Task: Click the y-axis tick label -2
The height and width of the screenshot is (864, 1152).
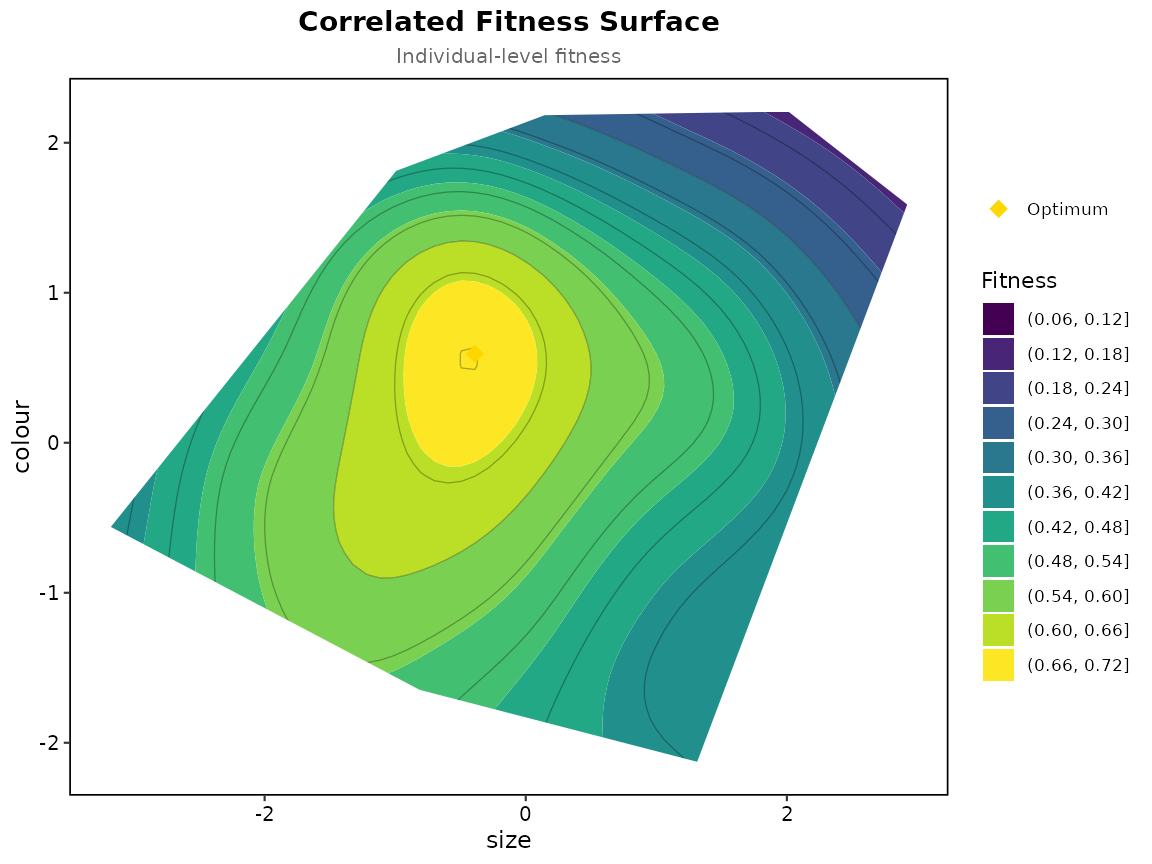Action: pyautogui.click(x=49, y=743)
